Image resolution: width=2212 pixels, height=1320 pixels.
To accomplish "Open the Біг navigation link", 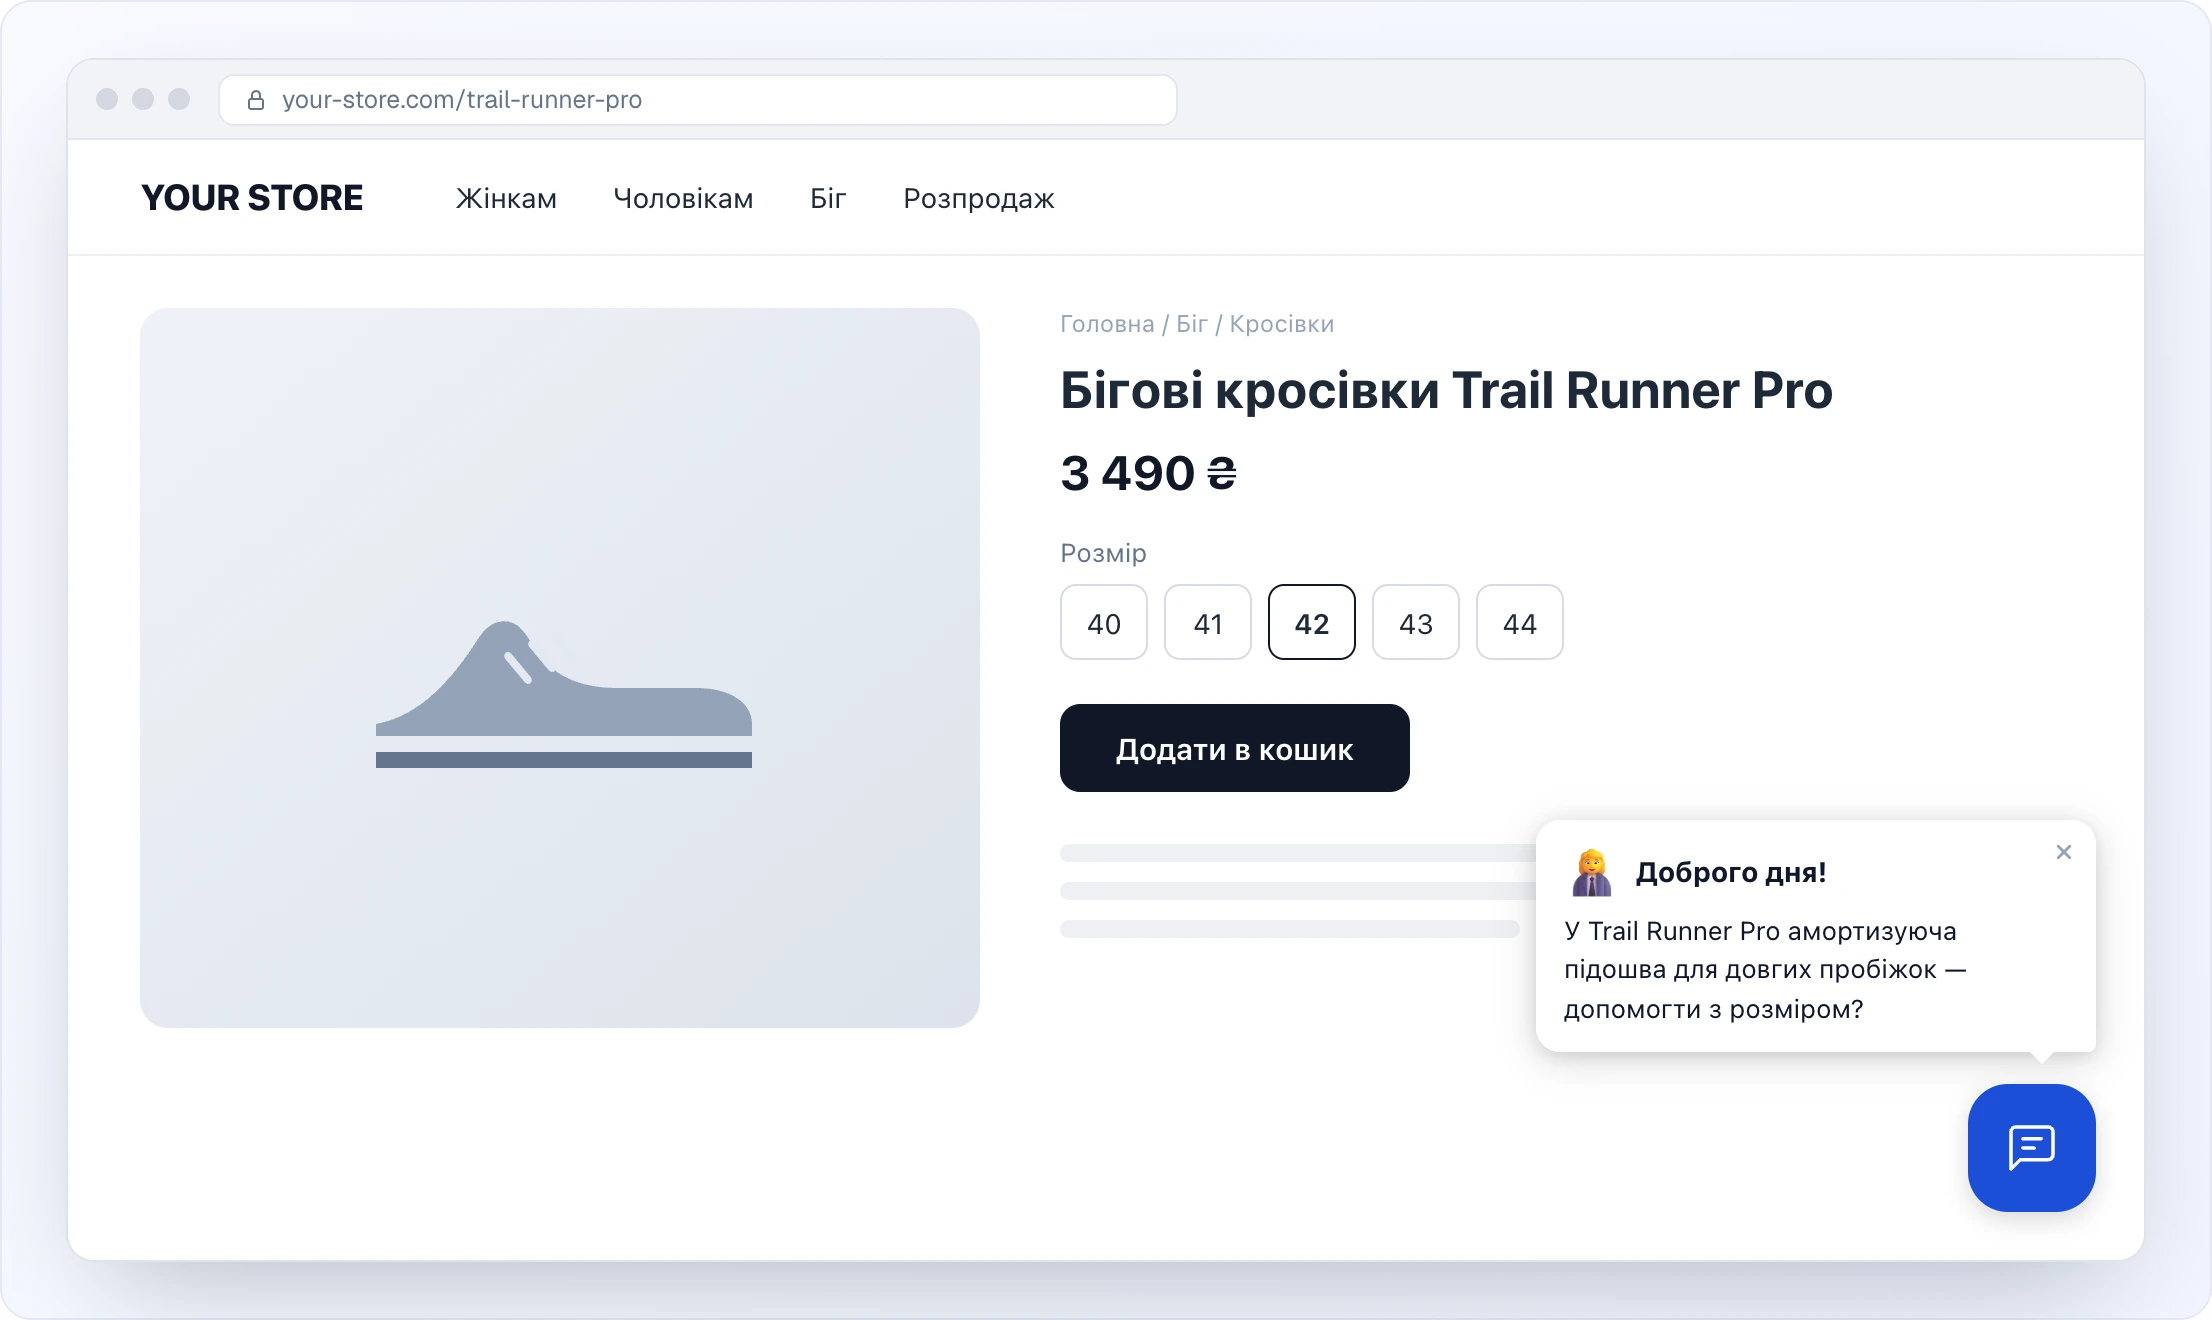I will [x=828, y=198].
